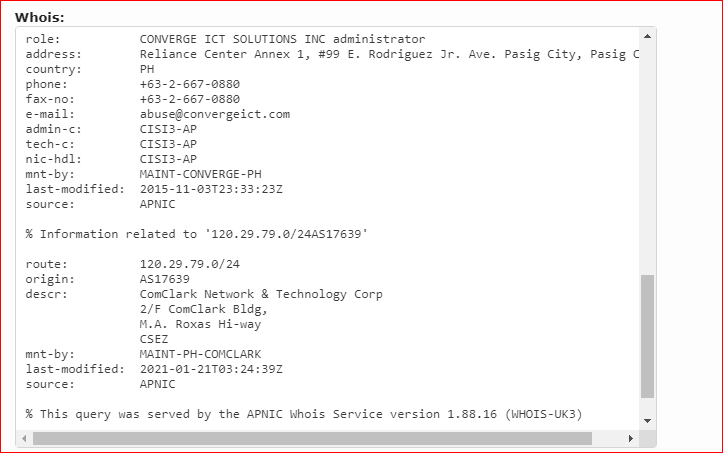The height and width of the screenshot is (453, 723).
Task: Click the phone number +63-2-667-0880
Action: (190, 84)
